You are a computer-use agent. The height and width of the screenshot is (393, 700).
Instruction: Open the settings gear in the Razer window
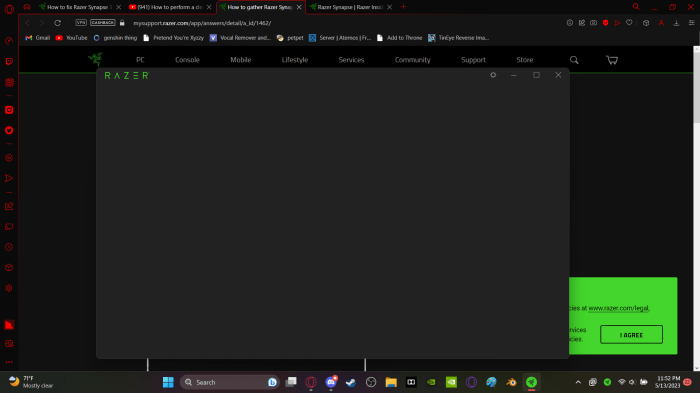click(x=493, y=75)
